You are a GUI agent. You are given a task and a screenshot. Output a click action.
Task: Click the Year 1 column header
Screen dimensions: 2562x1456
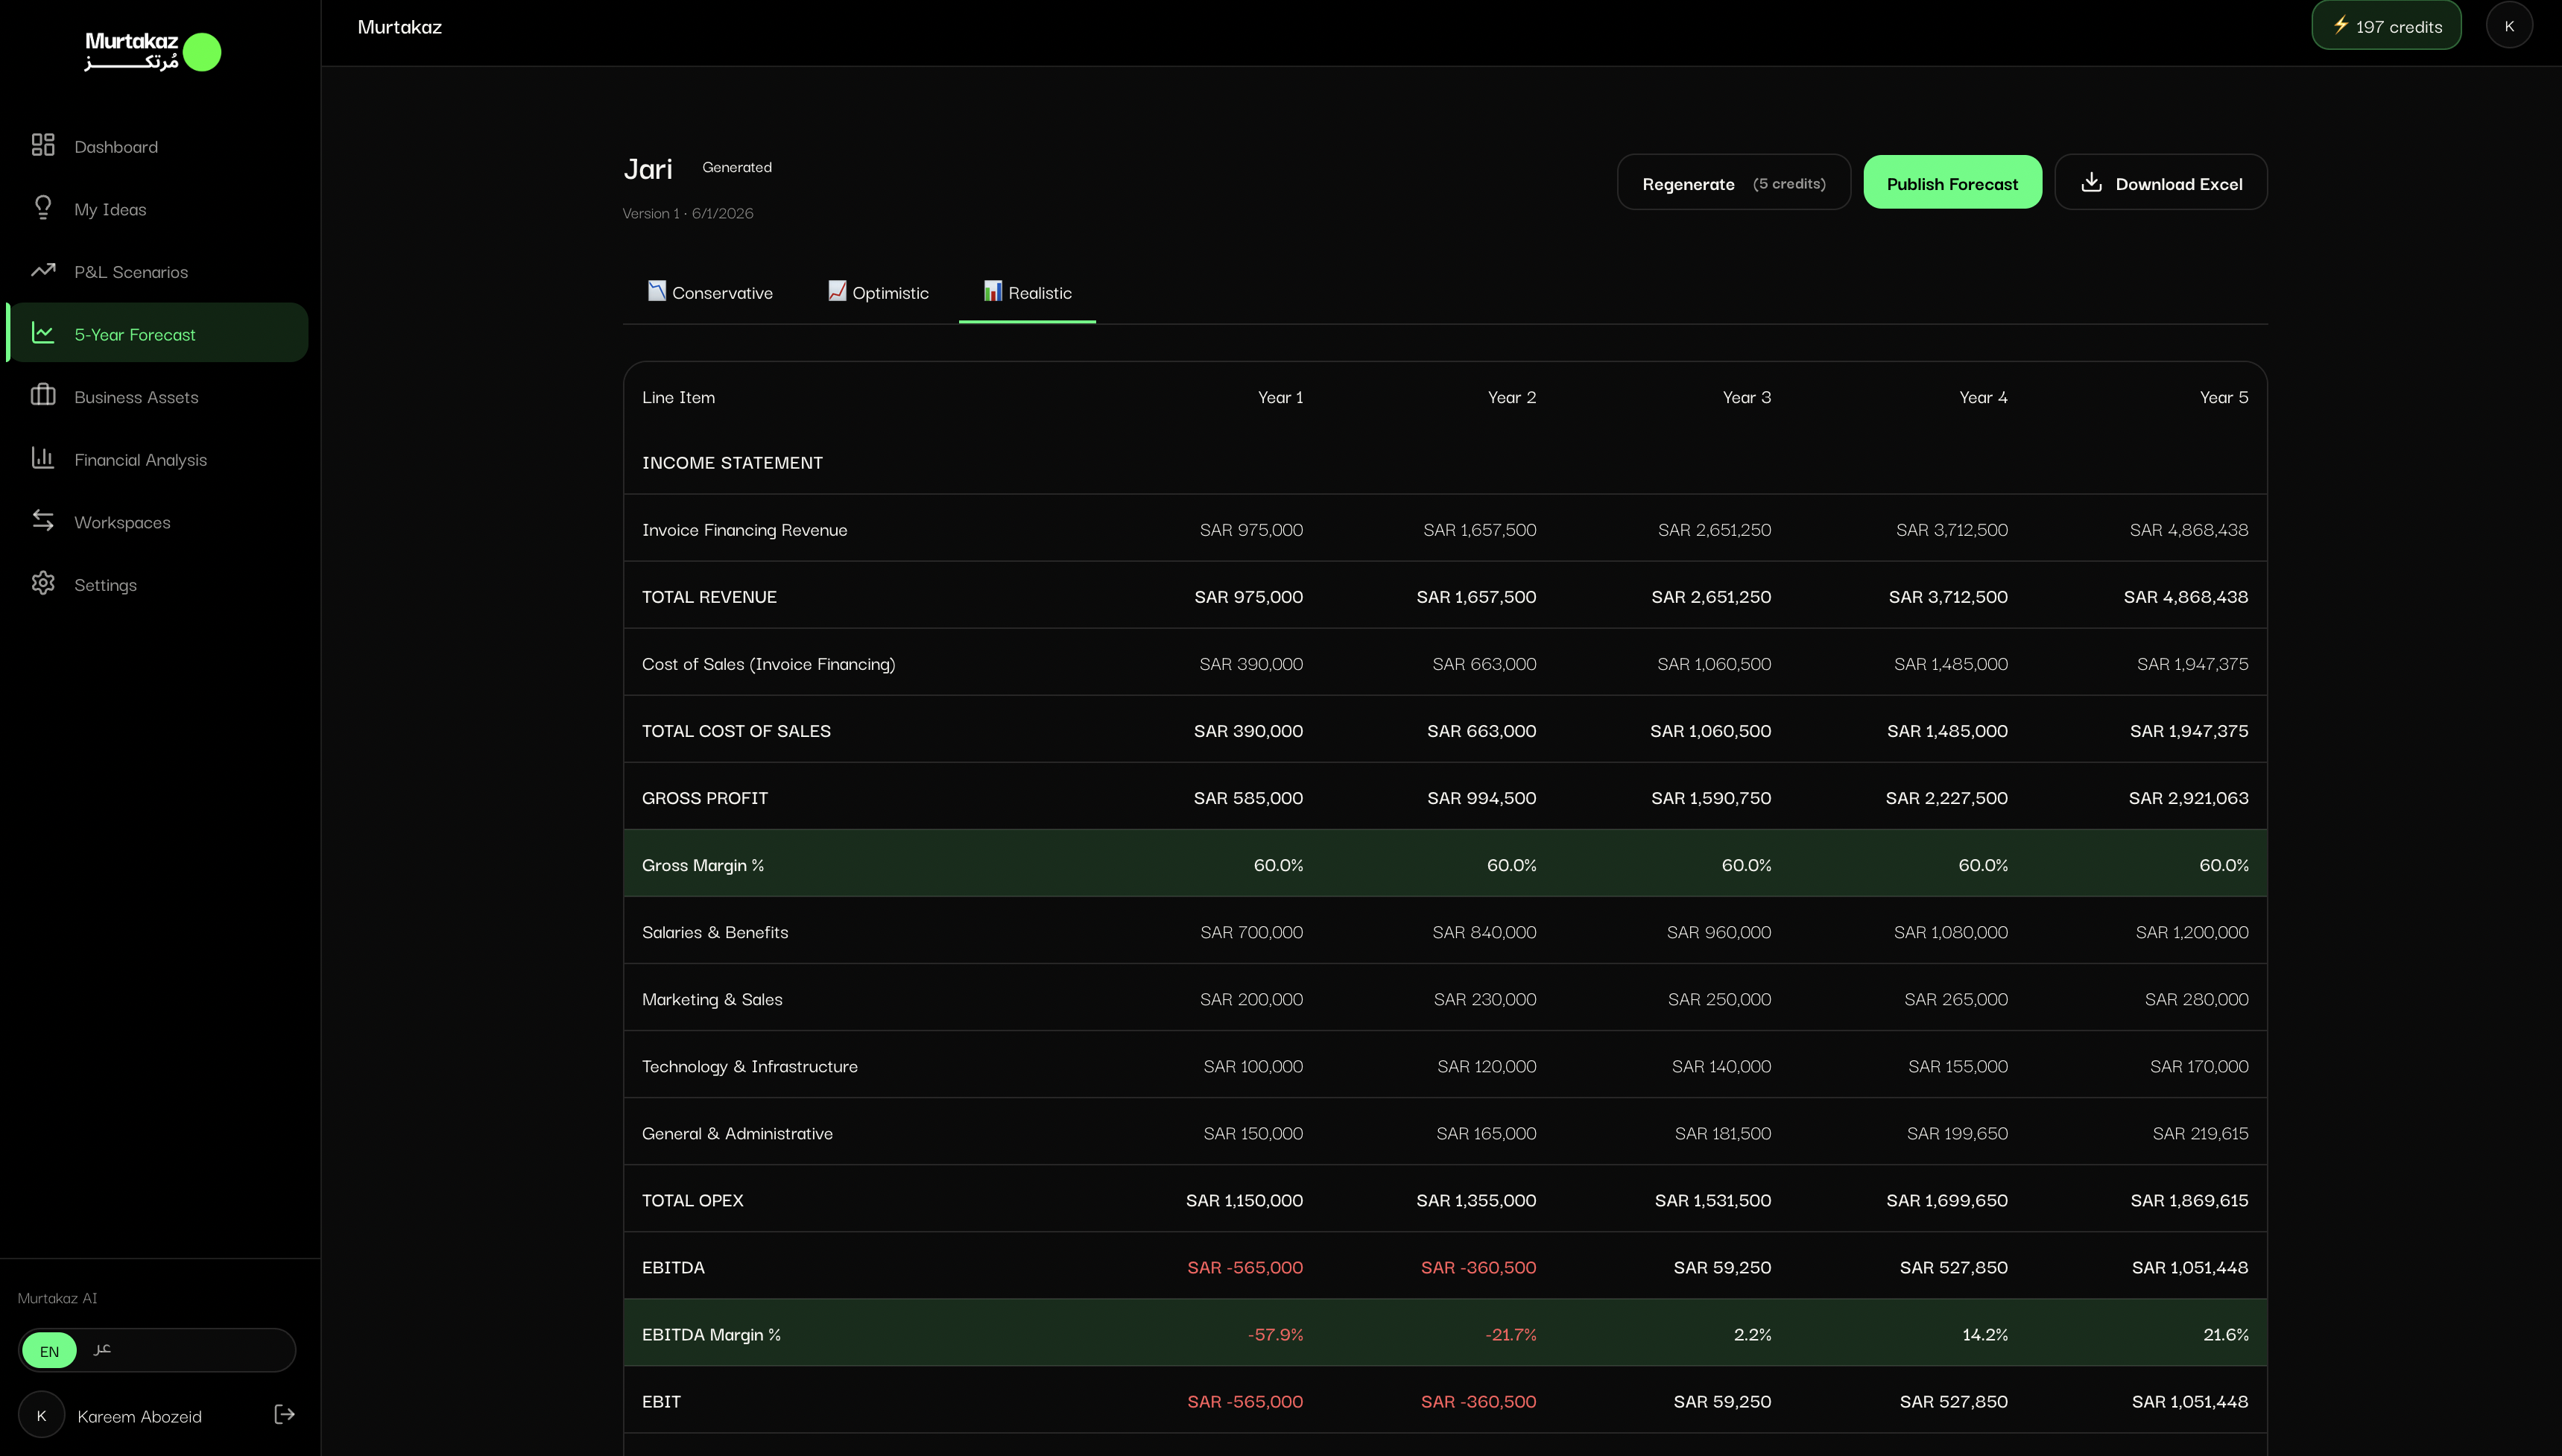1280,397
